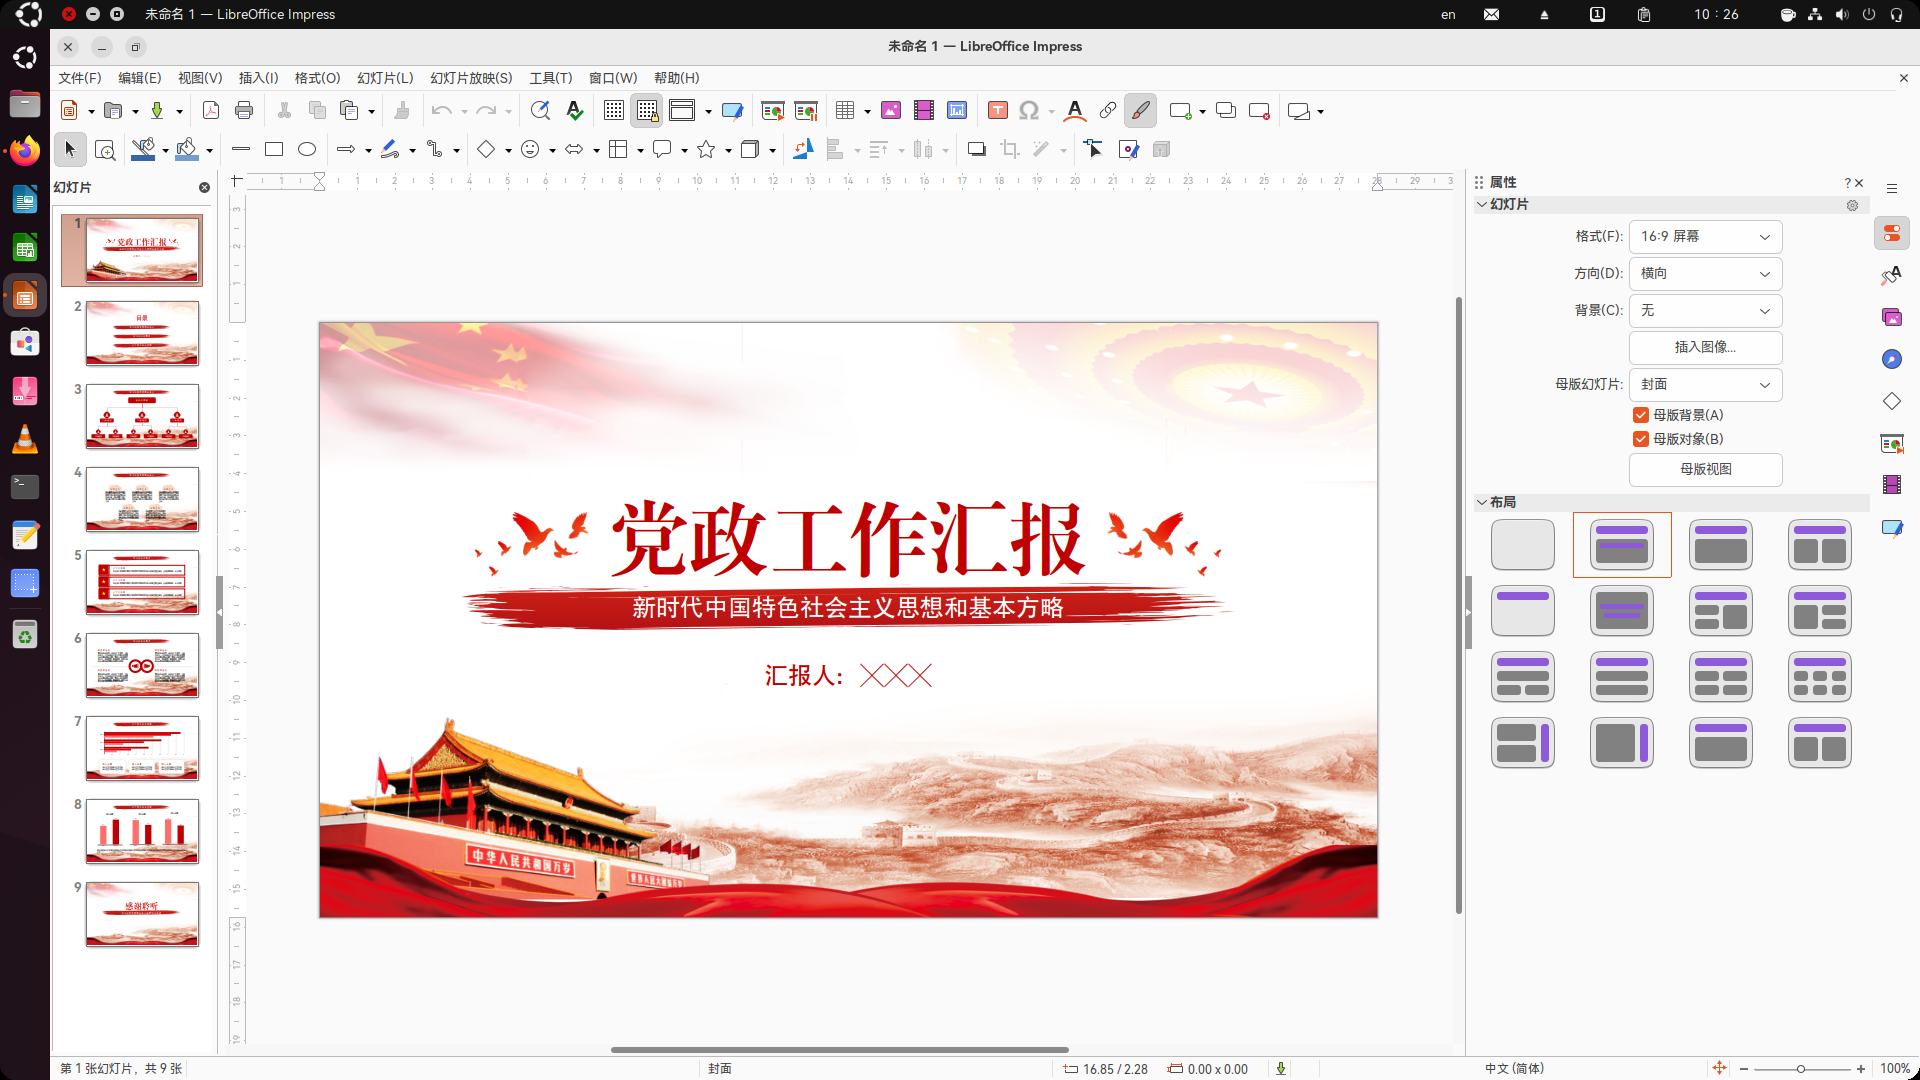
Task: Open the 方向(D) 横向 dropdown
Action: tap(1705, 274)
